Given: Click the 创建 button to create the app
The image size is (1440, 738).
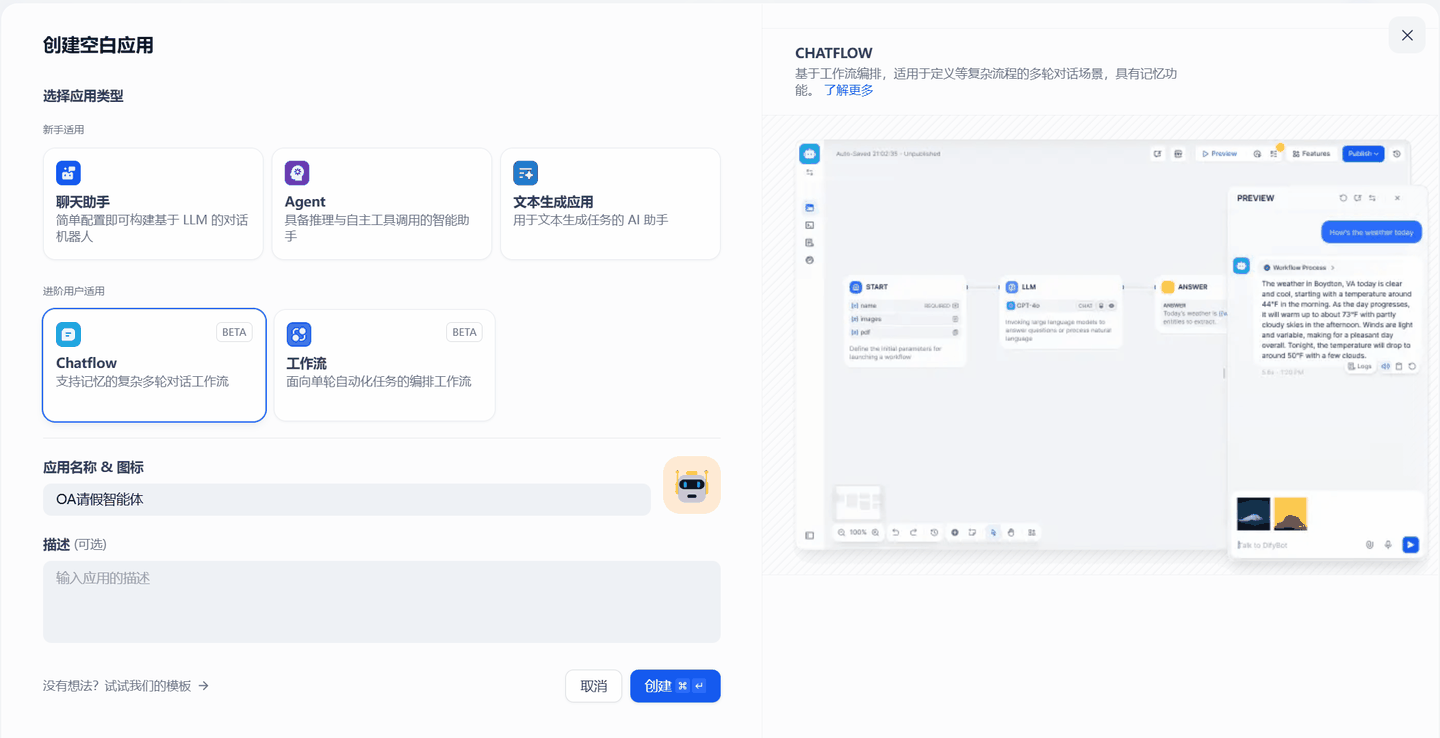Looking at the screenshot, I should click(x=675, y=686).
